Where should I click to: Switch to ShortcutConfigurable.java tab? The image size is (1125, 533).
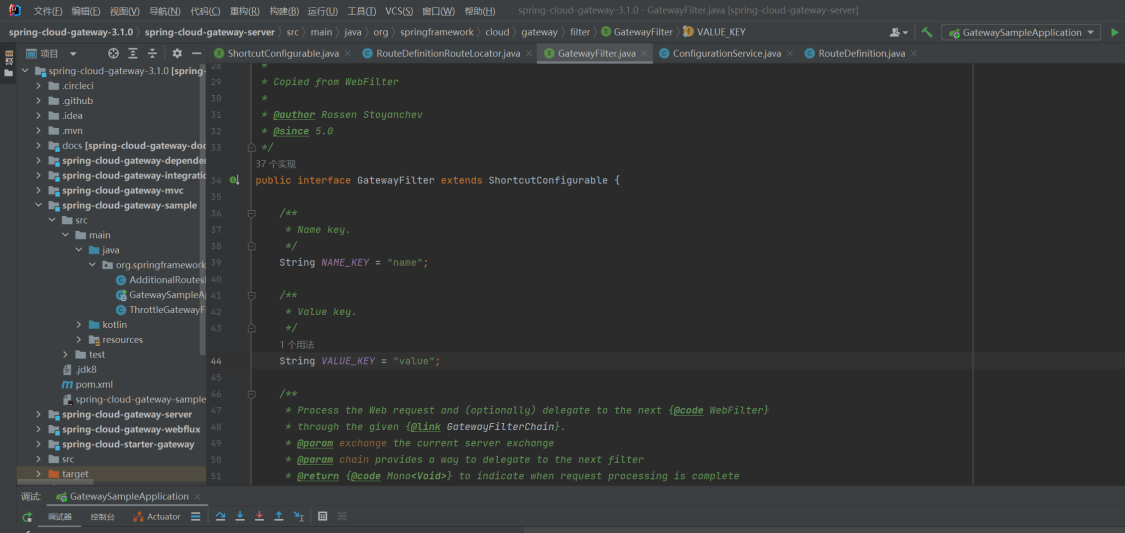pos(283,54)
